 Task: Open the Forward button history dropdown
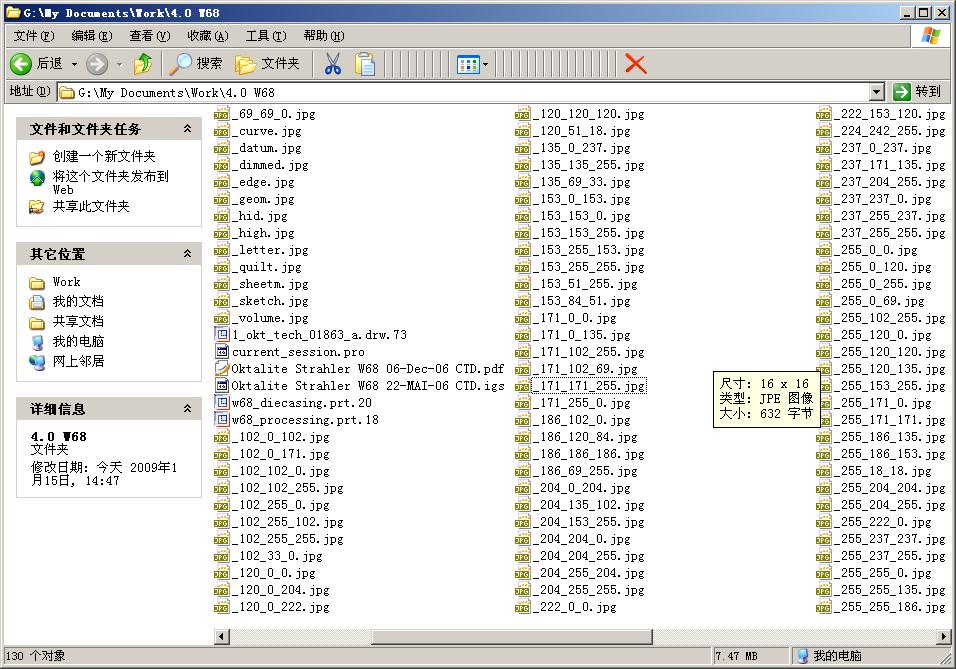point(120,64)
